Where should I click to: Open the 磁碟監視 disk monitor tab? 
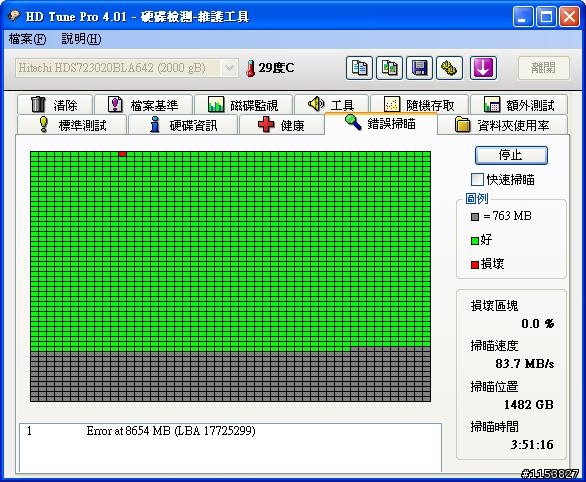click(x=243, y=105)
